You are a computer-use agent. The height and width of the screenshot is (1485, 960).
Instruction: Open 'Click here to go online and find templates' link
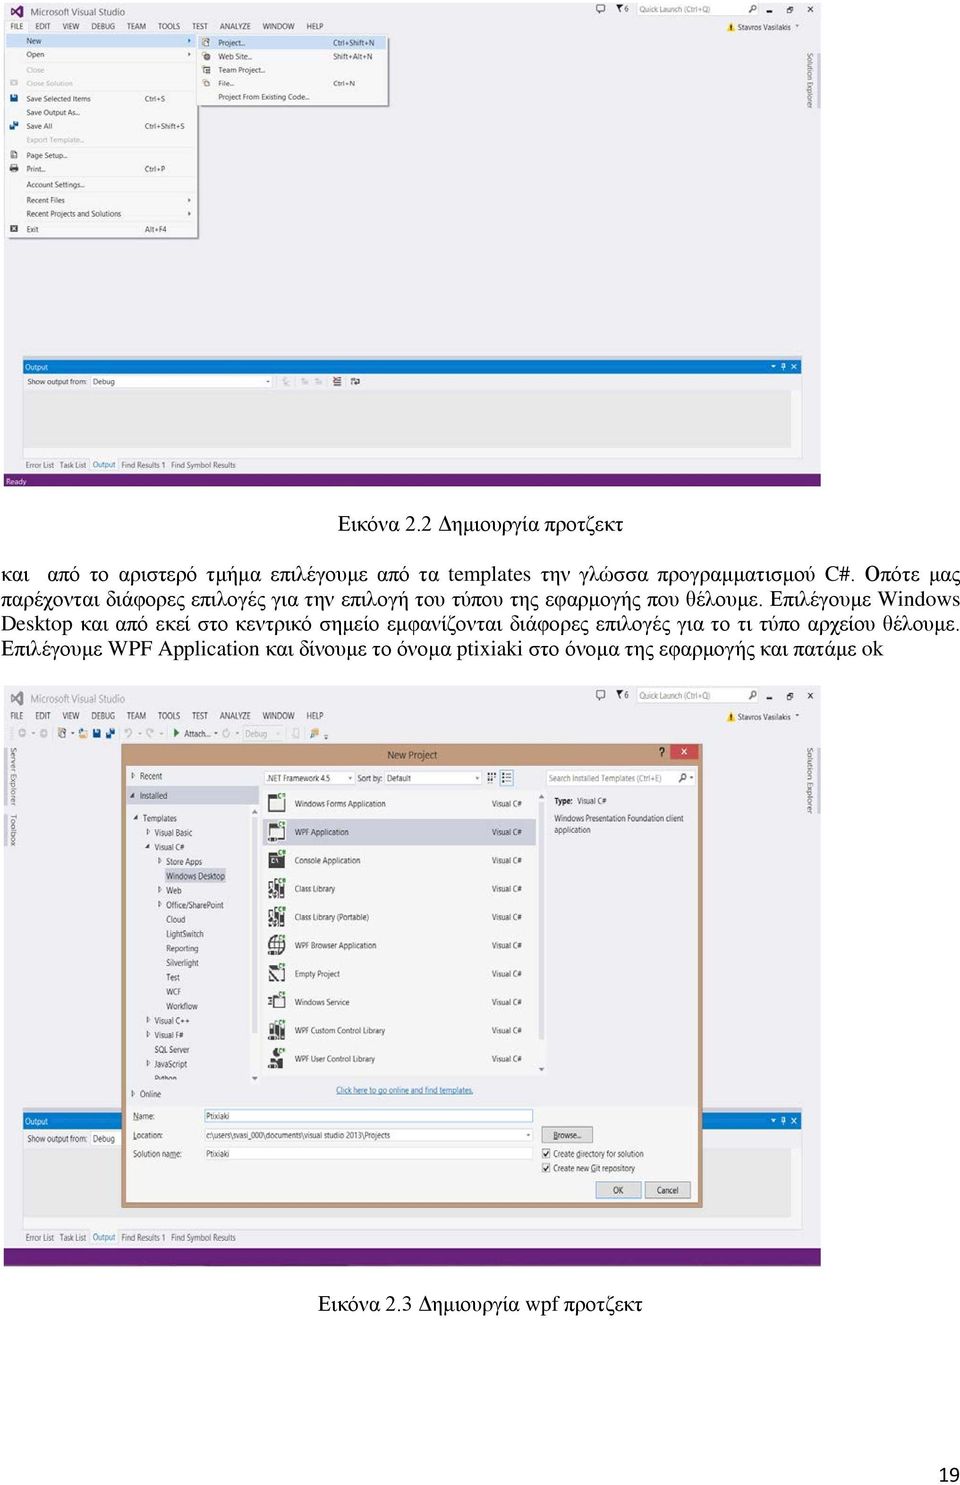(404, 1090)
